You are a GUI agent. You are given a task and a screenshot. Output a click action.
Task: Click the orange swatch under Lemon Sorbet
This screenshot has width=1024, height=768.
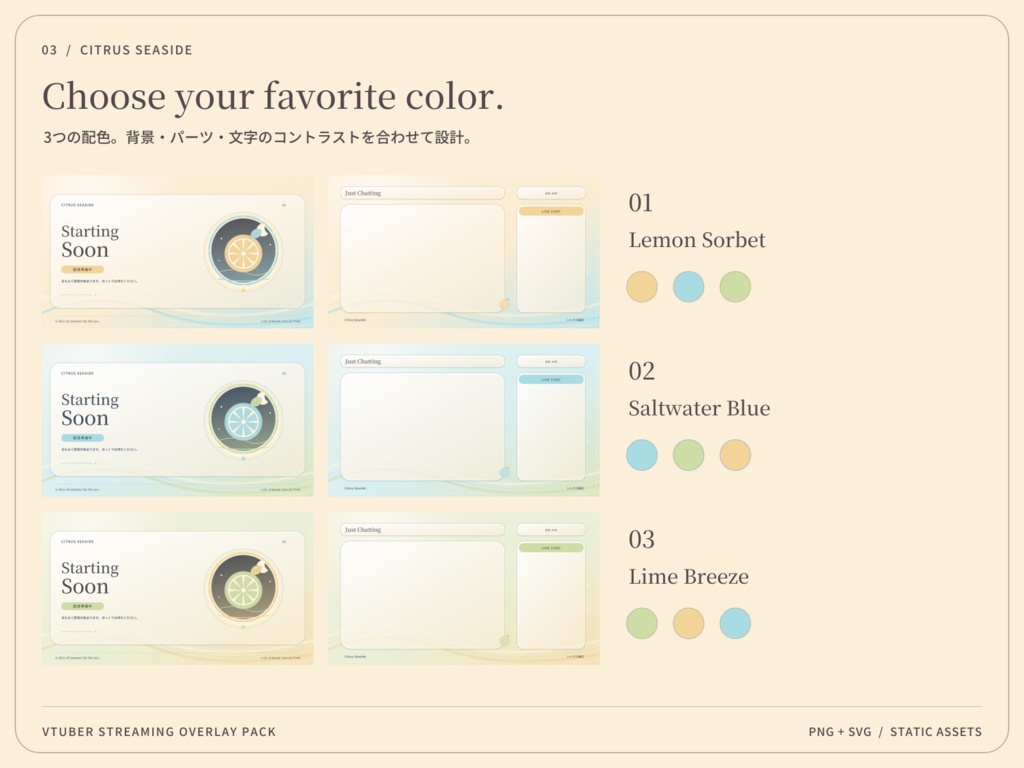click(641, 287)
